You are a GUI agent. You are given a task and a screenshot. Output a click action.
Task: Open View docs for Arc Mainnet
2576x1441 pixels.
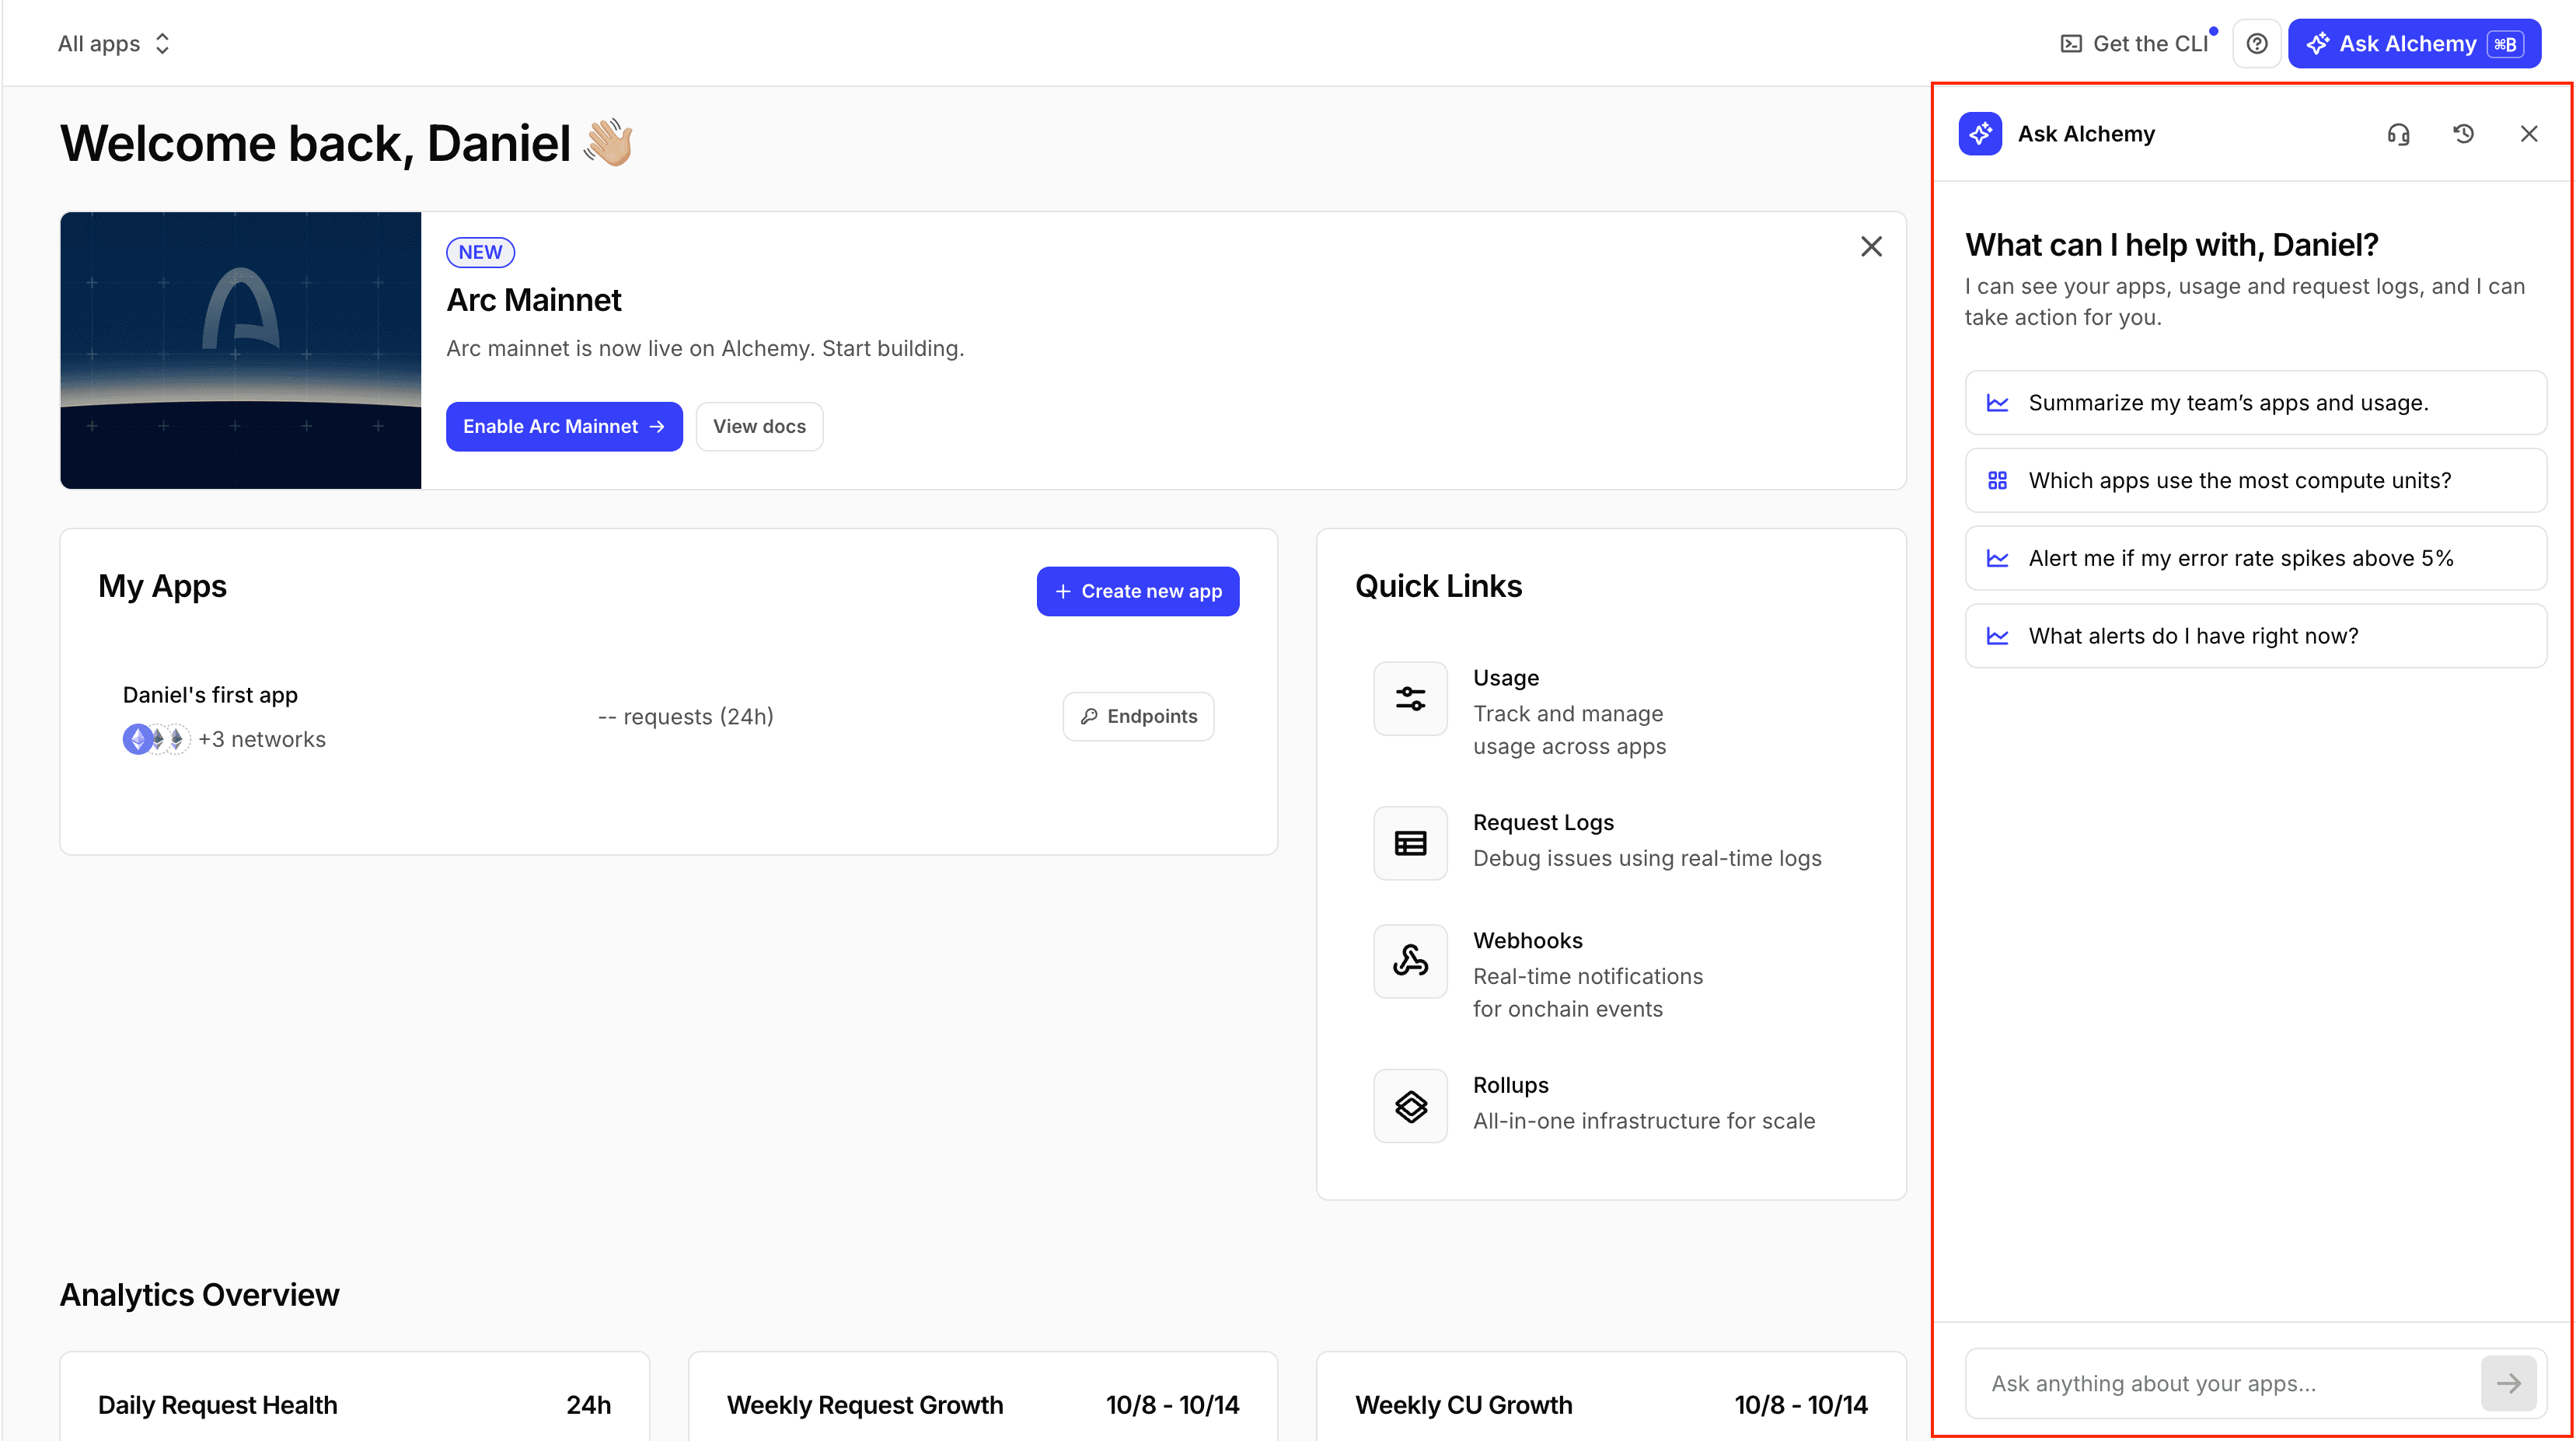pyautogui.click(x=759, y=427)
